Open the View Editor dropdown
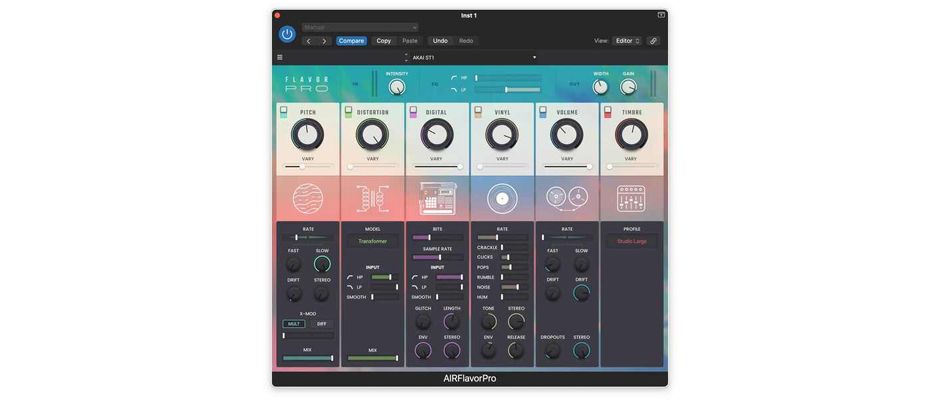Screen dimensions: 940x400 click(627, 41)
